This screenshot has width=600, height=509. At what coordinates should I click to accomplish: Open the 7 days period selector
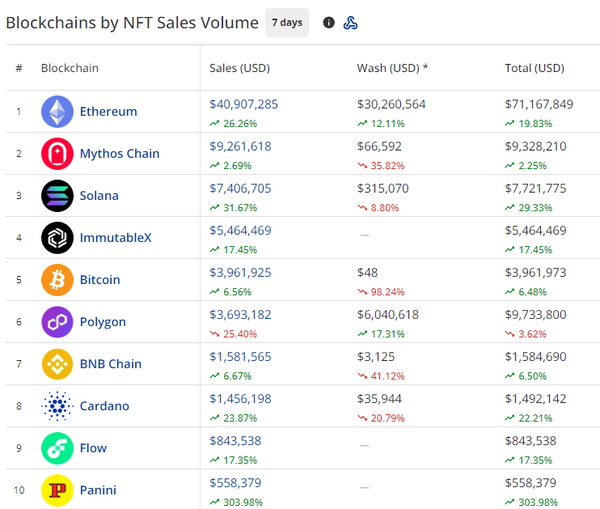tap(287, 23)
